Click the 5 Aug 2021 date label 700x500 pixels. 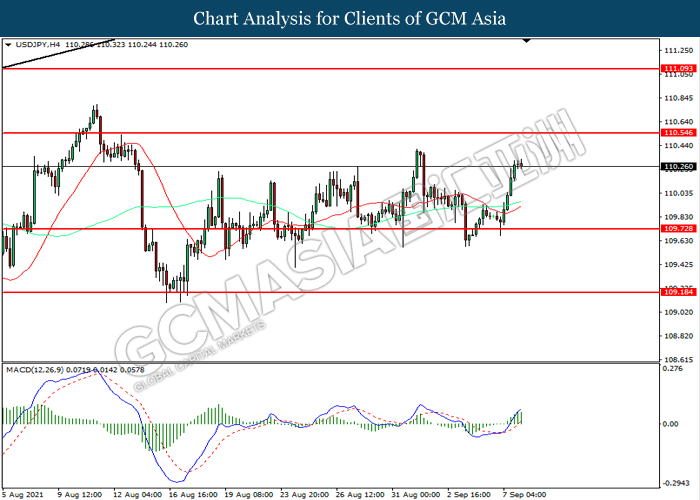click(x=22, y=495)
